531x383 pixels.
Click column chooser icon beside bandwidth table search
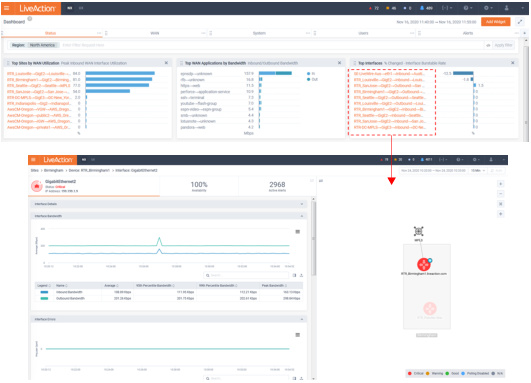[x=294, y=275]
